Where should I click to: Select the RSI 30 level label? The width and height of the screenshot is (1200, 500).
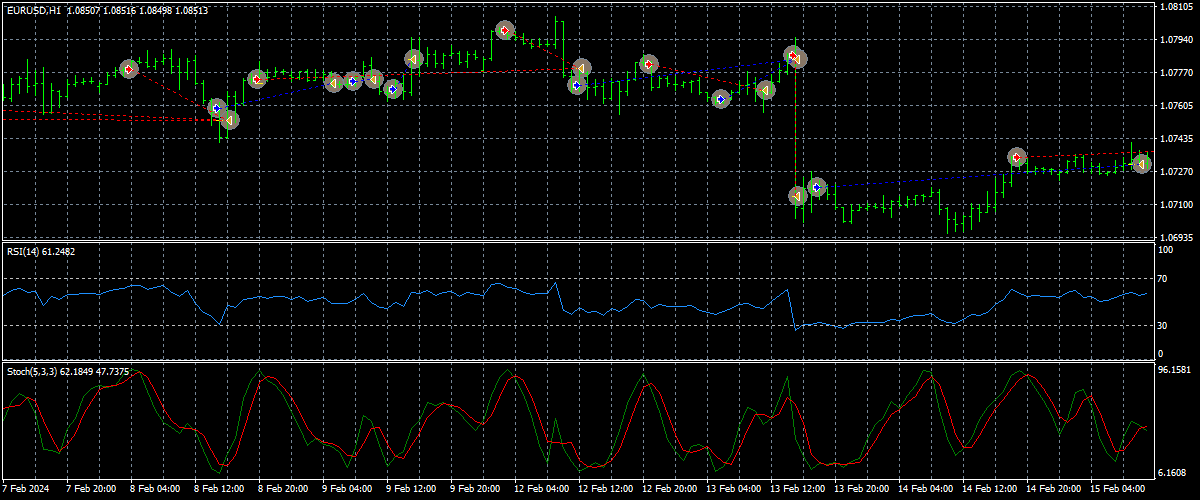pyautogui.click(x=1164, y=325)
